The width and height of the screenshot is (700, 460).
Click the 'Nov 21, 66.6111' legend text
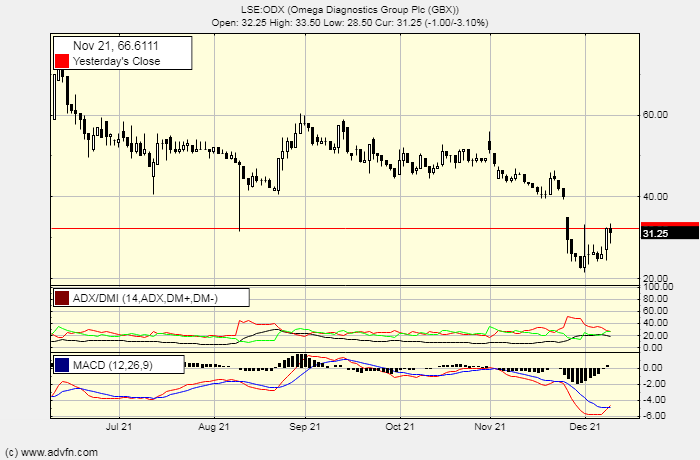[116, 46]
